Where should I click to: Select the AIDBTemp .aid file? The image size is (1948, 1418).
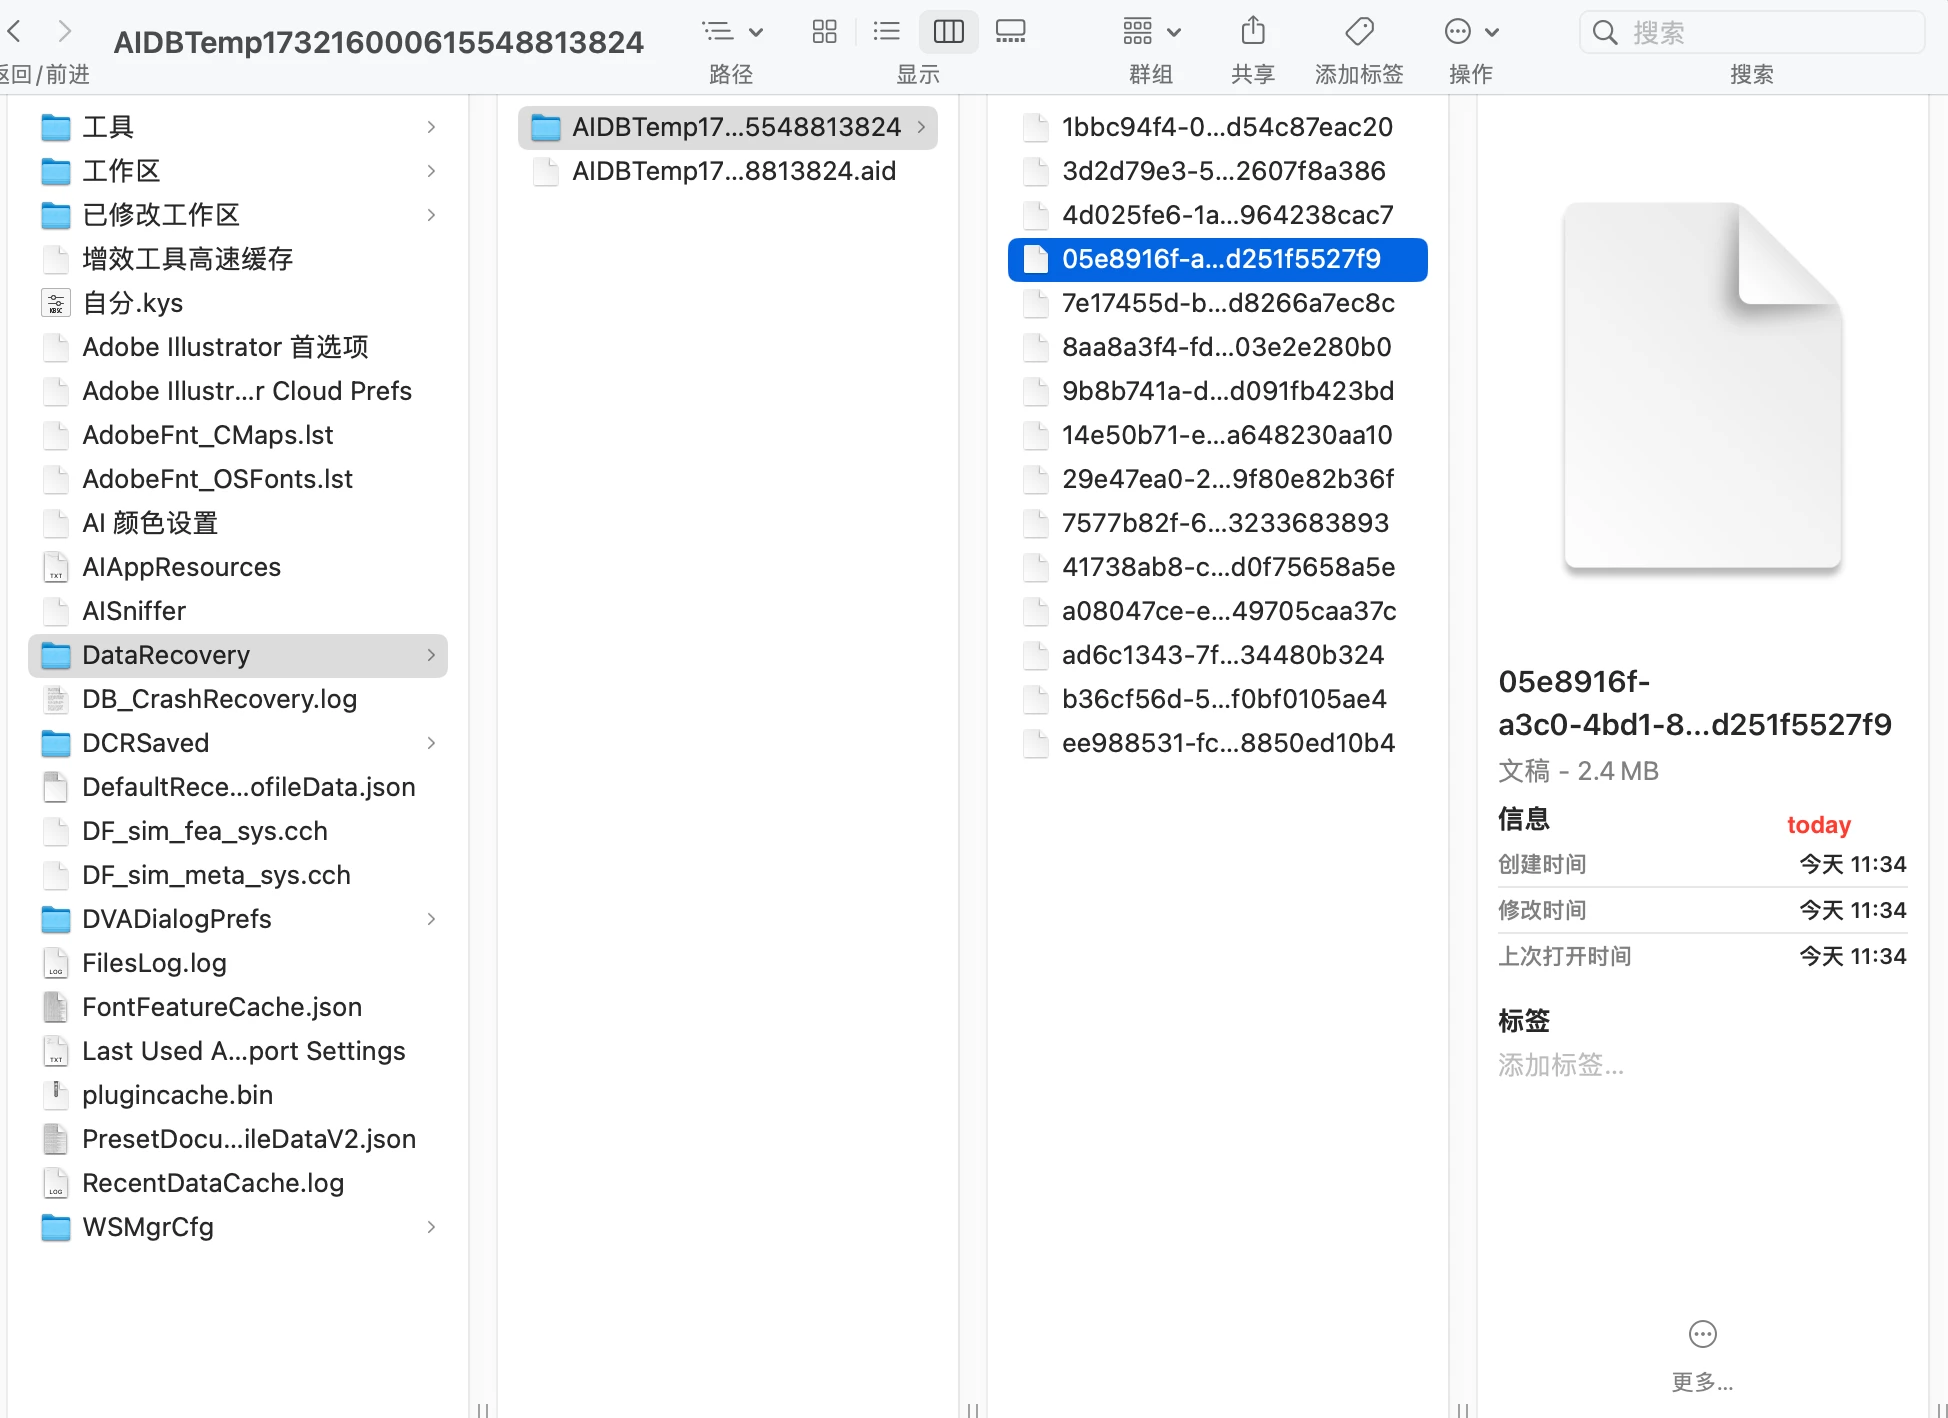(x=733, y=171)
